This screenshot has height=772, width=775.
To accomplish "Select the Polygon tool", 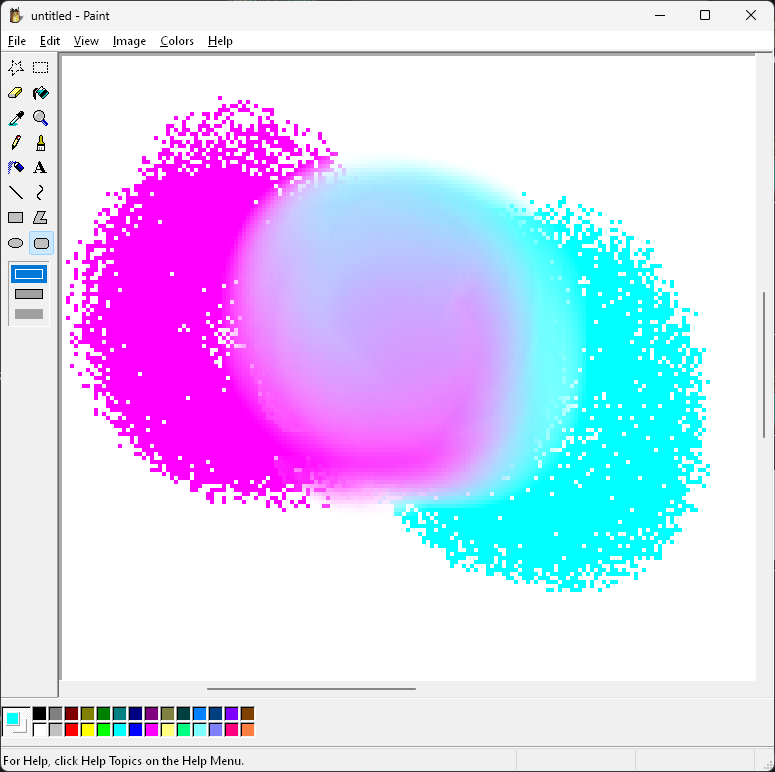I will click(41, 217).
